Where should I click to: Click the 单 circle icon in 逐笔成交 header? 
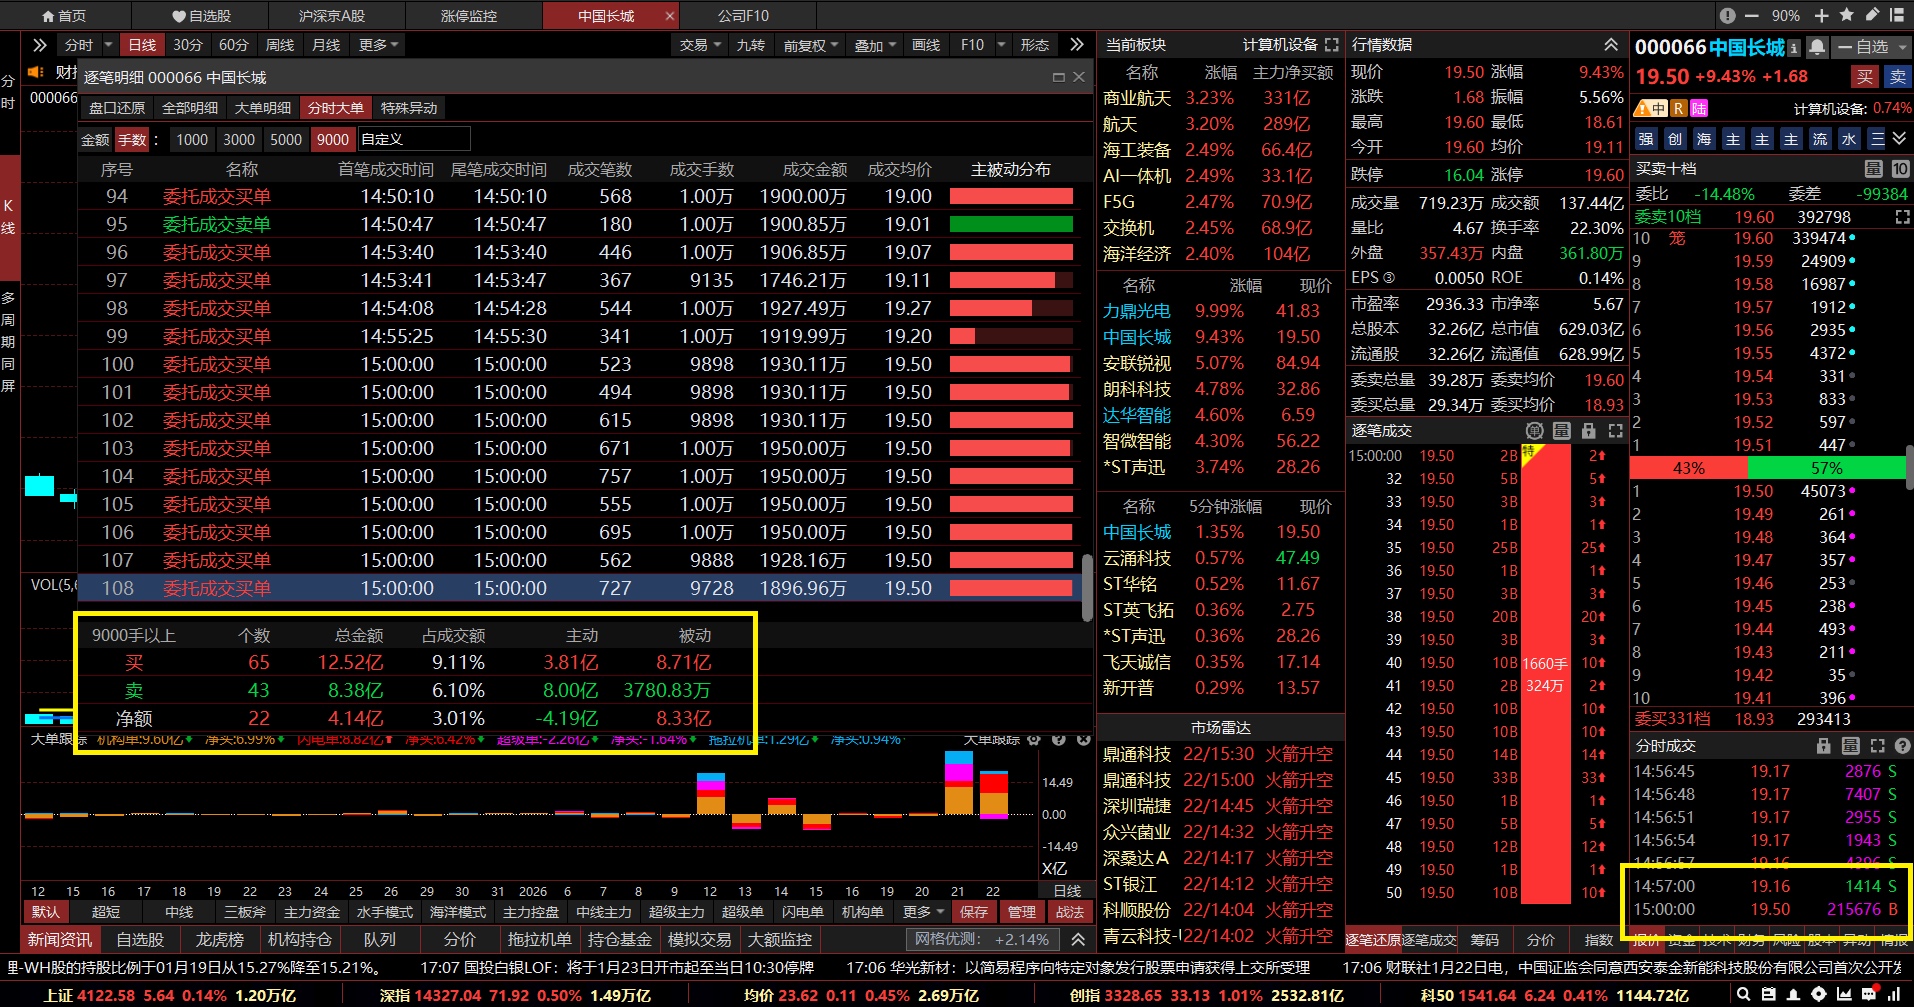[x=1535, y=431]
